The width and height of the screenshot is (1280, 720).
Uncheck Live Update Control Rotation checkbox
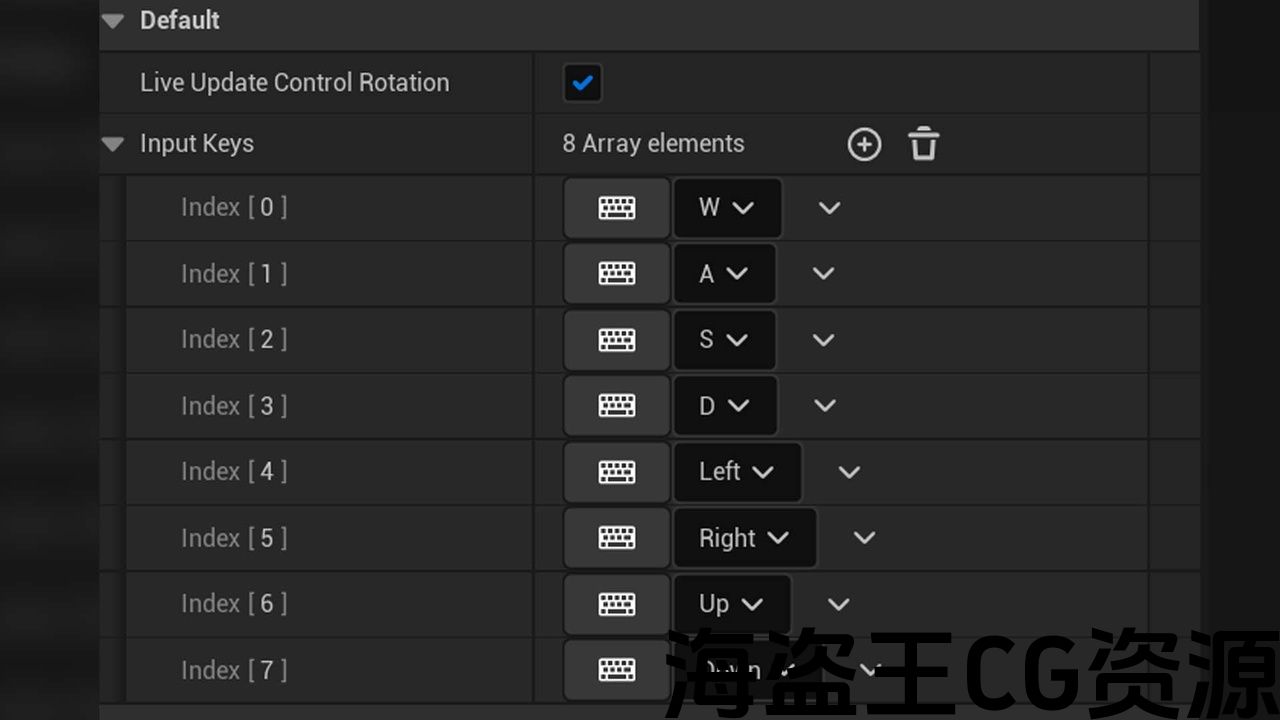582,83
